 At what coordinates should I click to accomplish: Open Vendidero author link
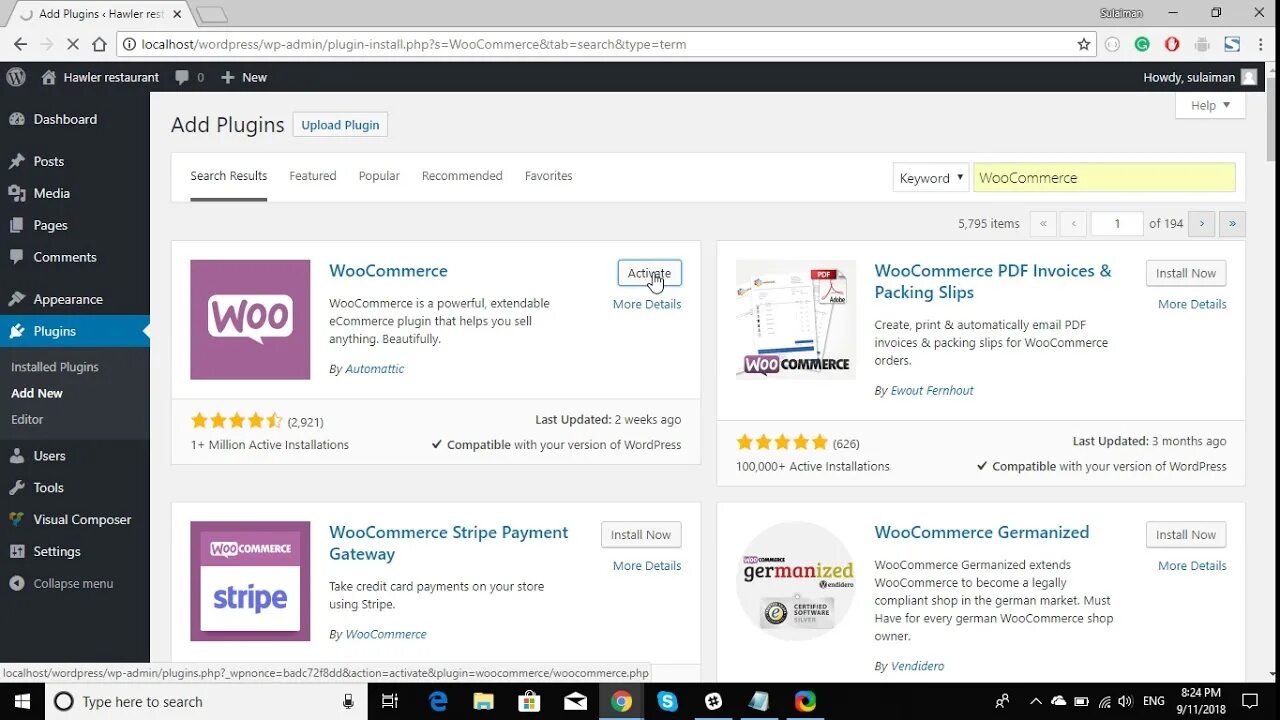(917, 666)
